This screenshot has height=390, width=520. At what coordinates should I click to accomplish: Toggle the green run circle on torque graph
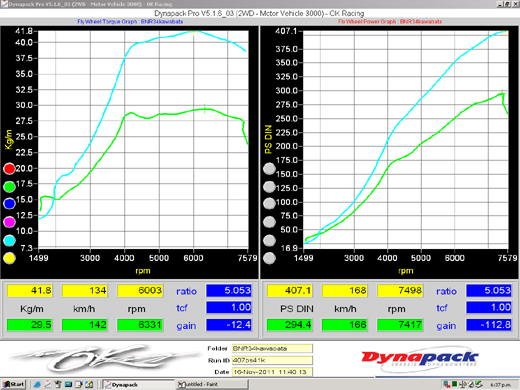pyautogui.click(x=9, y=187)
